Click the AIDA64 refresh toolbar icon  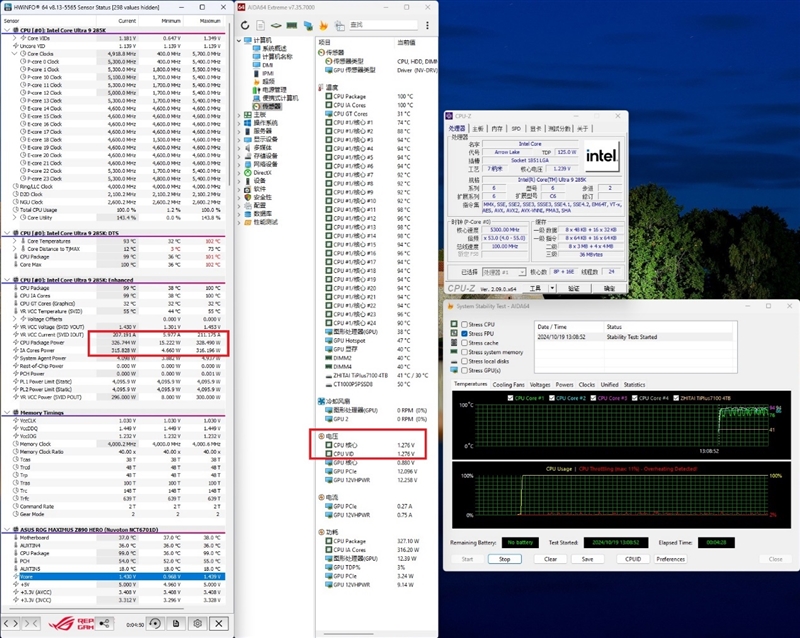tap(245, 25)
